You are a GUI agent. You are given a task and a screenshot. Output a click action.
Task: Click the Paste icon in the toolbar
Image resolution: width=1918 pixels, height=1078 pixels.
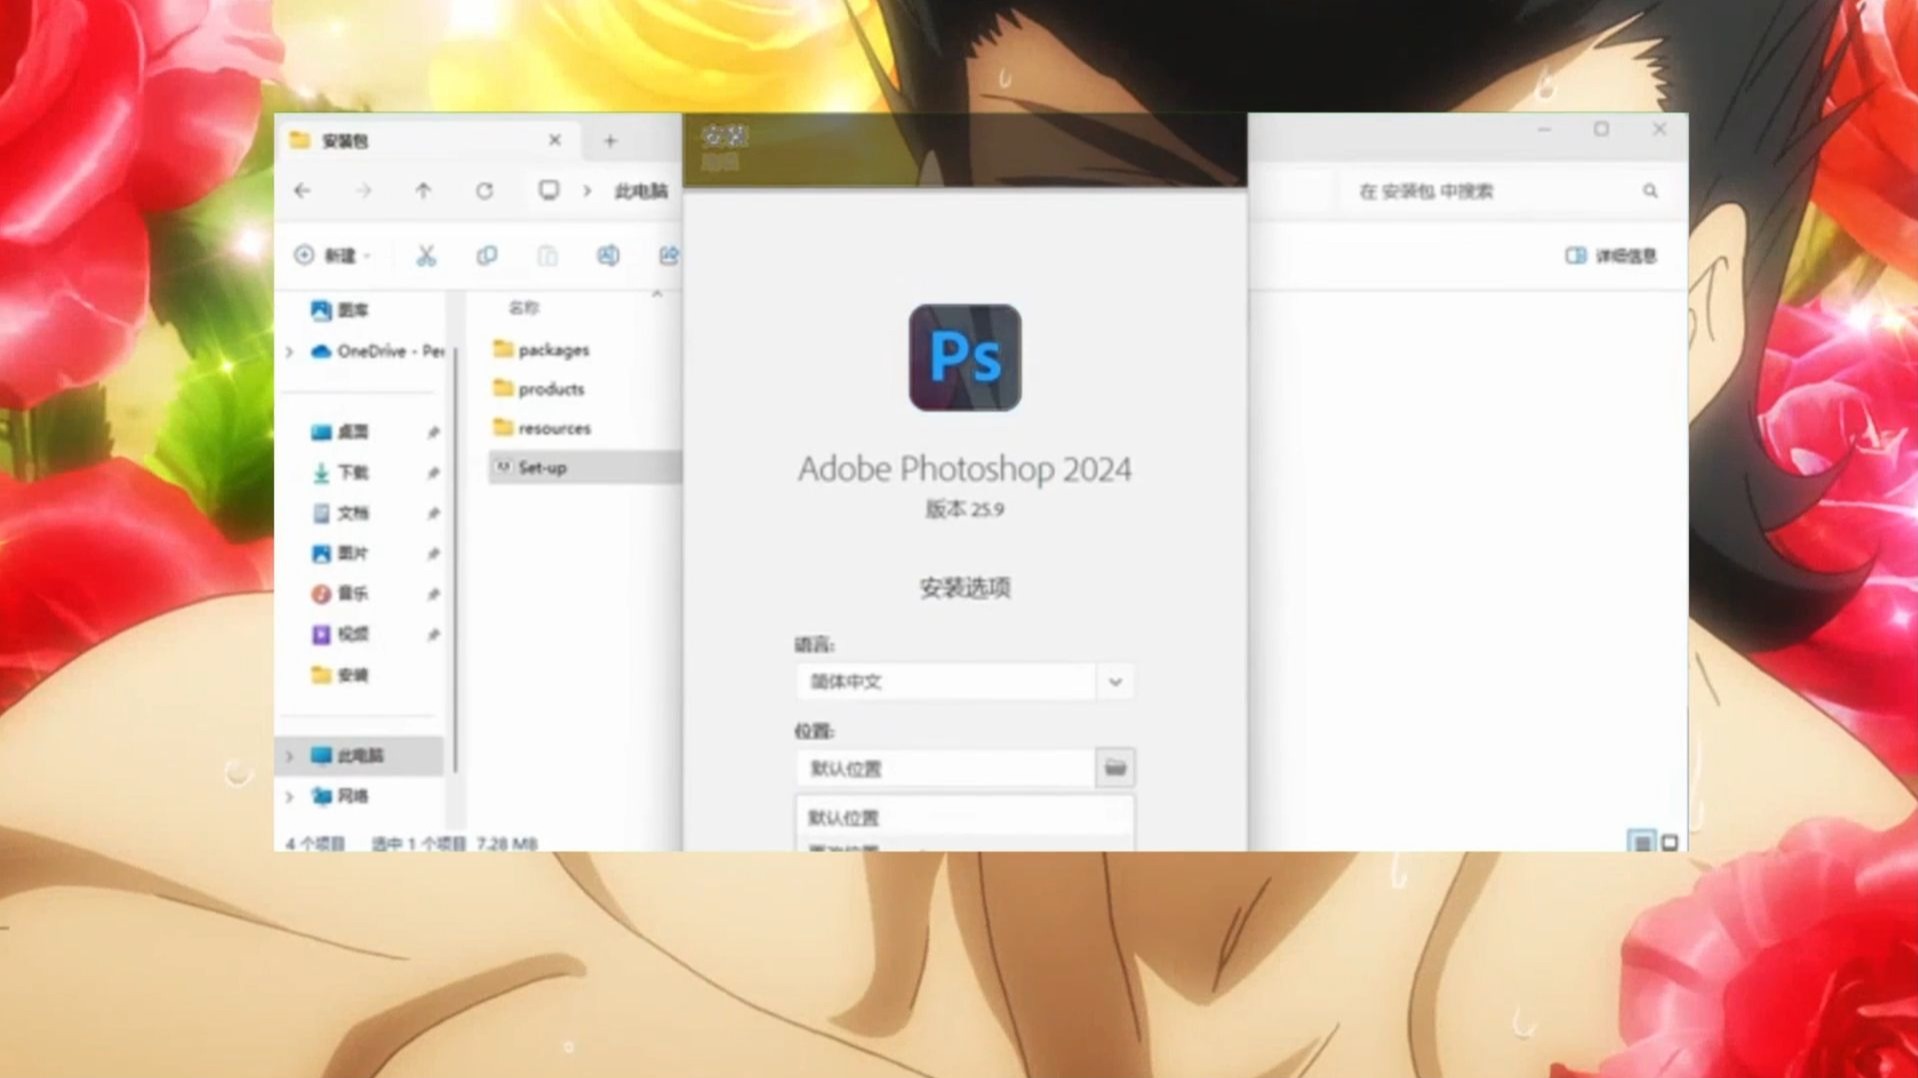coord(547,256)
